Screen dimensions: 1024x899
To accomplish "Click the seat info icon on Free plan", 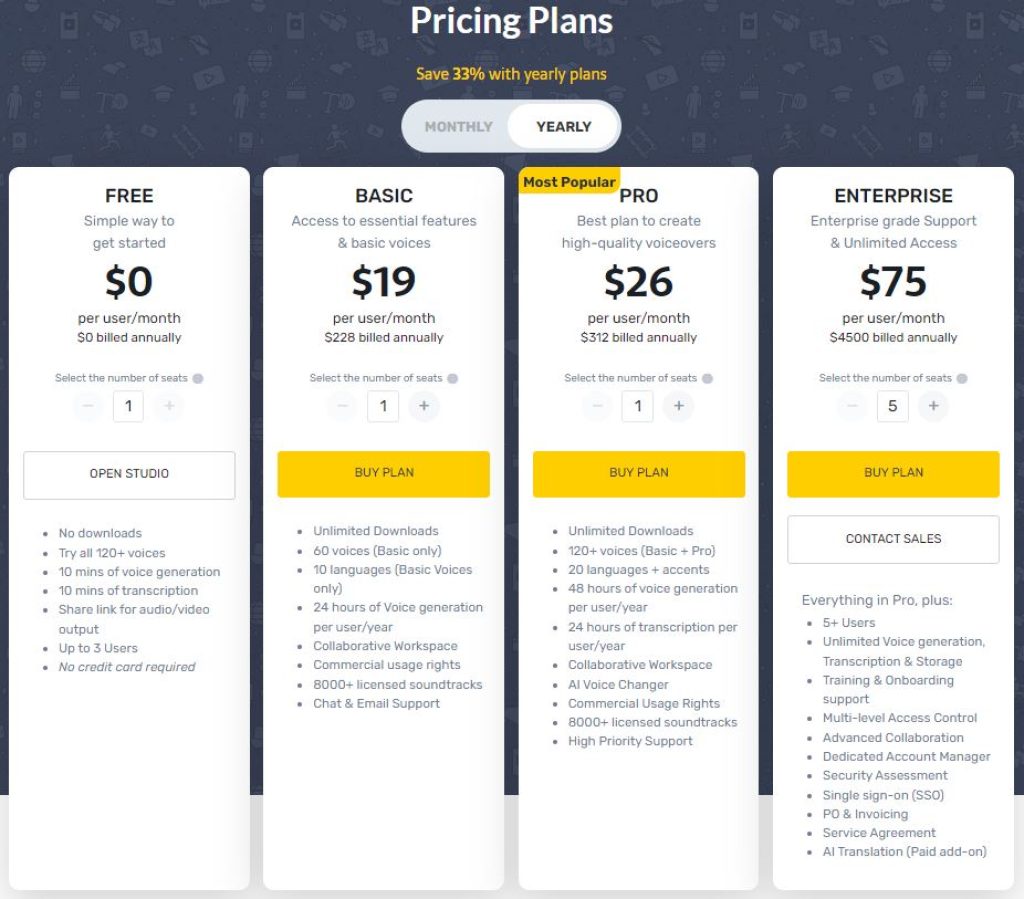I will (x=199, y=378).
